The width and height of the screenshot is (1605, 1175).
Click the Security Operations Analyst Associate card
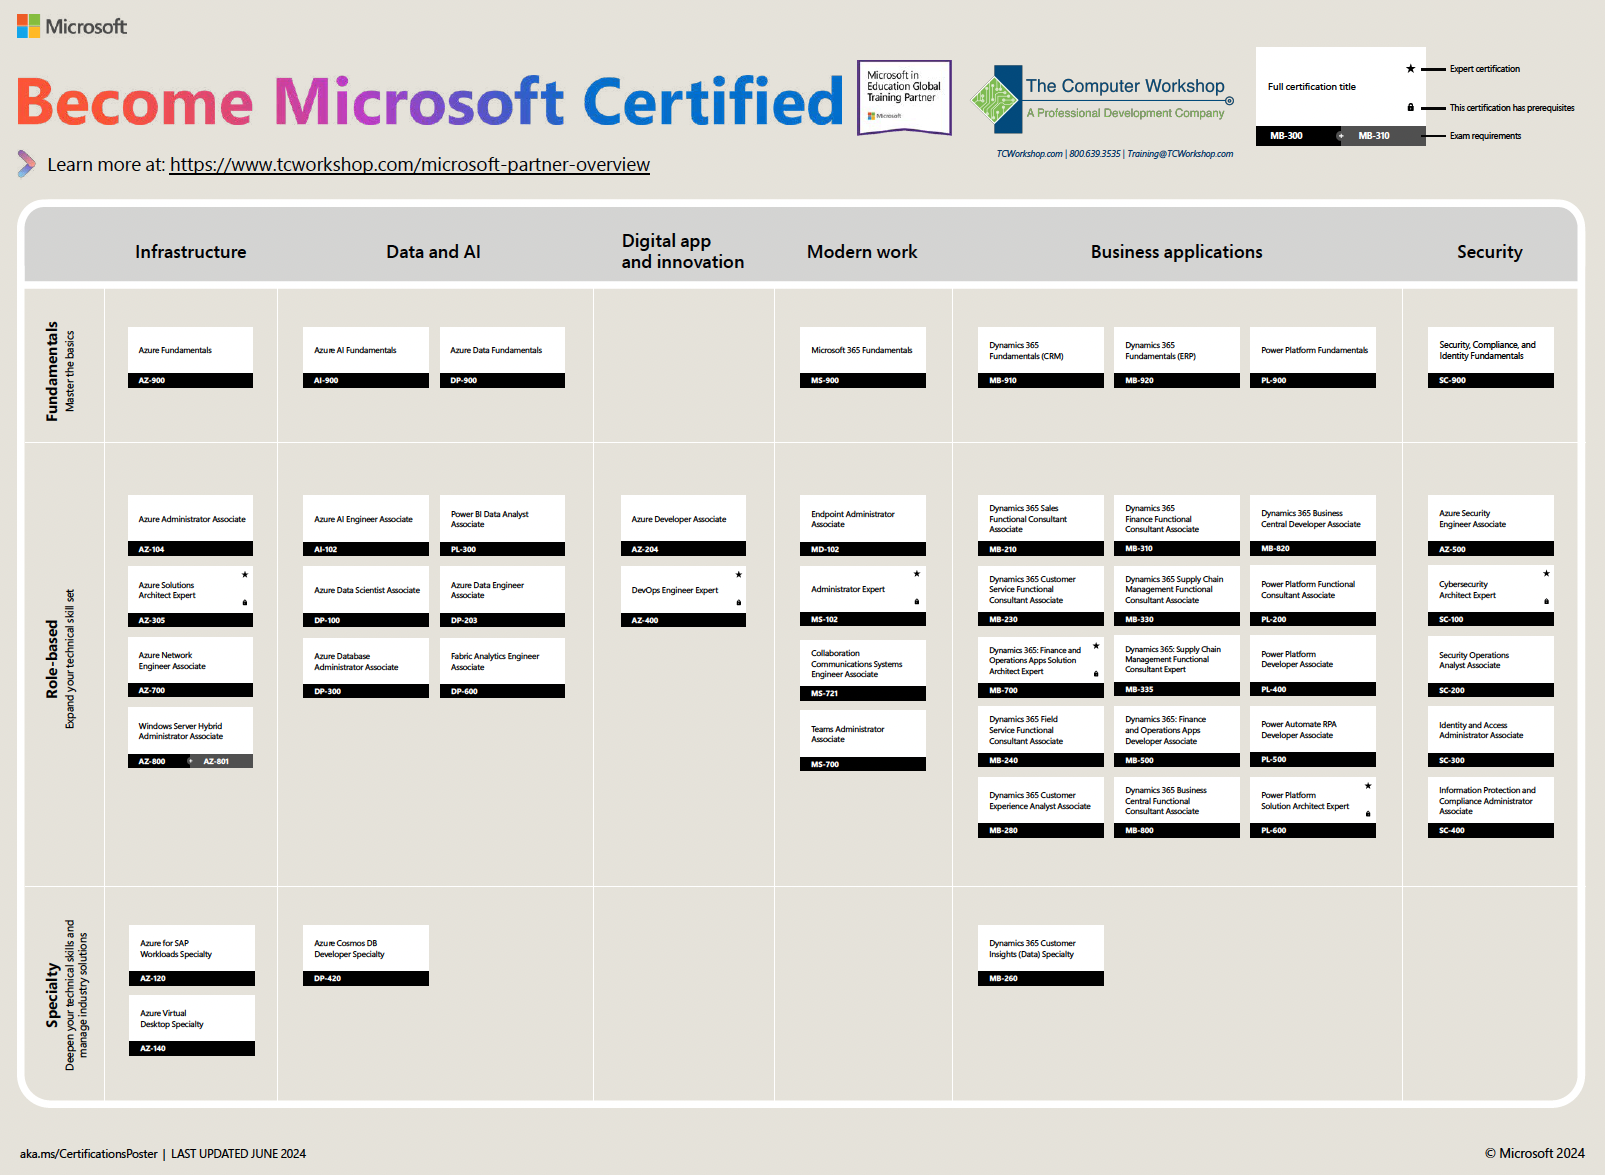click(1491, 667)
